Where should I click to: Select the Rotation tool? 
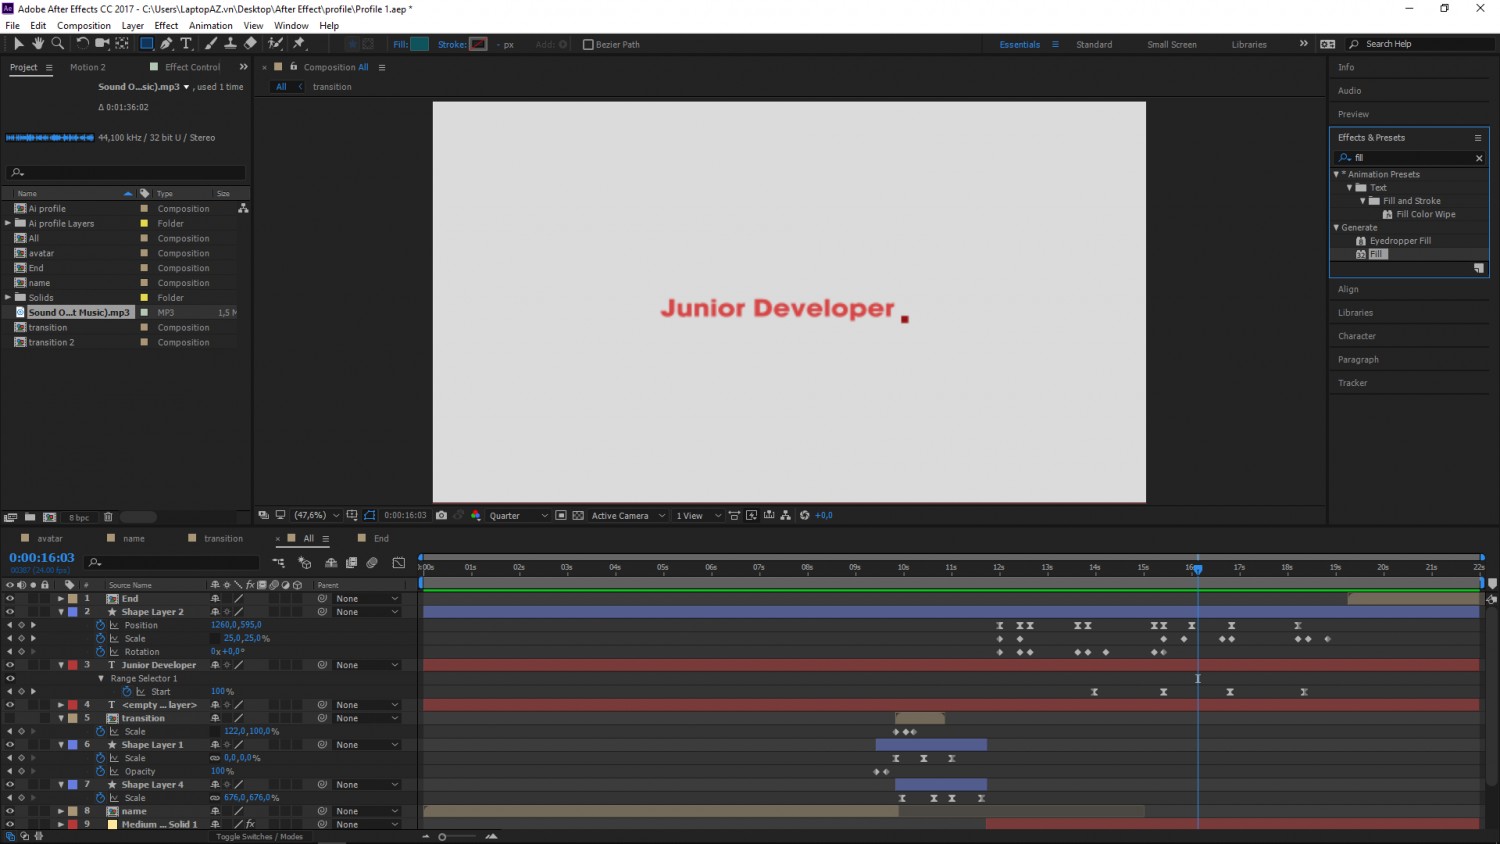(83, 44)
